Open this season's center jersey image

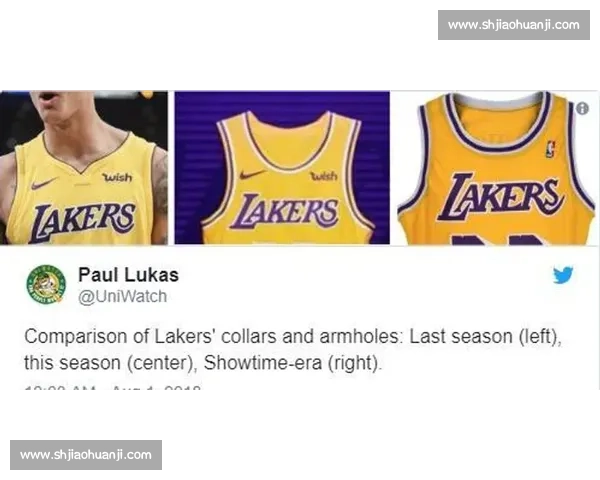282,168
